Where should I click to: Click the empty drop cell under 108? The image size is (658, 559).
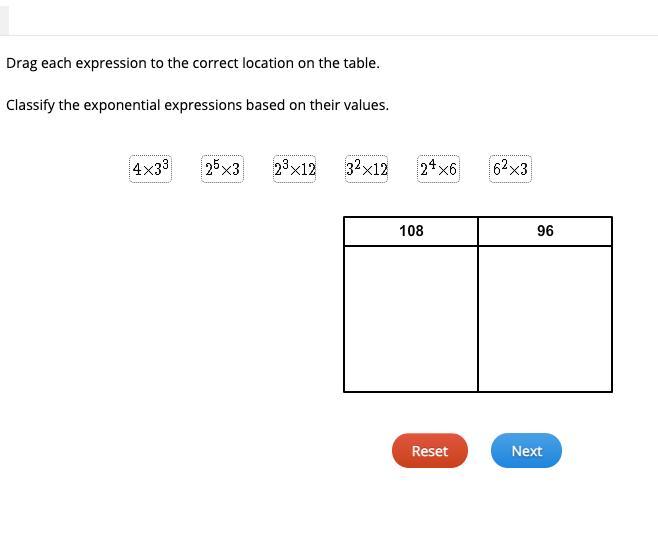click(411, 318)
